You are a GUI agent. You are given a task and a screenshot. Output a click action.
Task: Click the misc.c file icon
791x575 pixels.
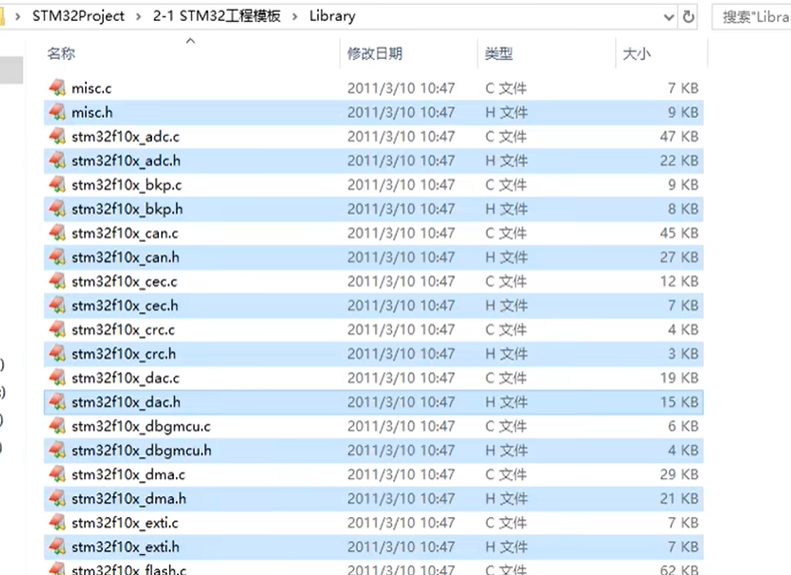(58, 88)
